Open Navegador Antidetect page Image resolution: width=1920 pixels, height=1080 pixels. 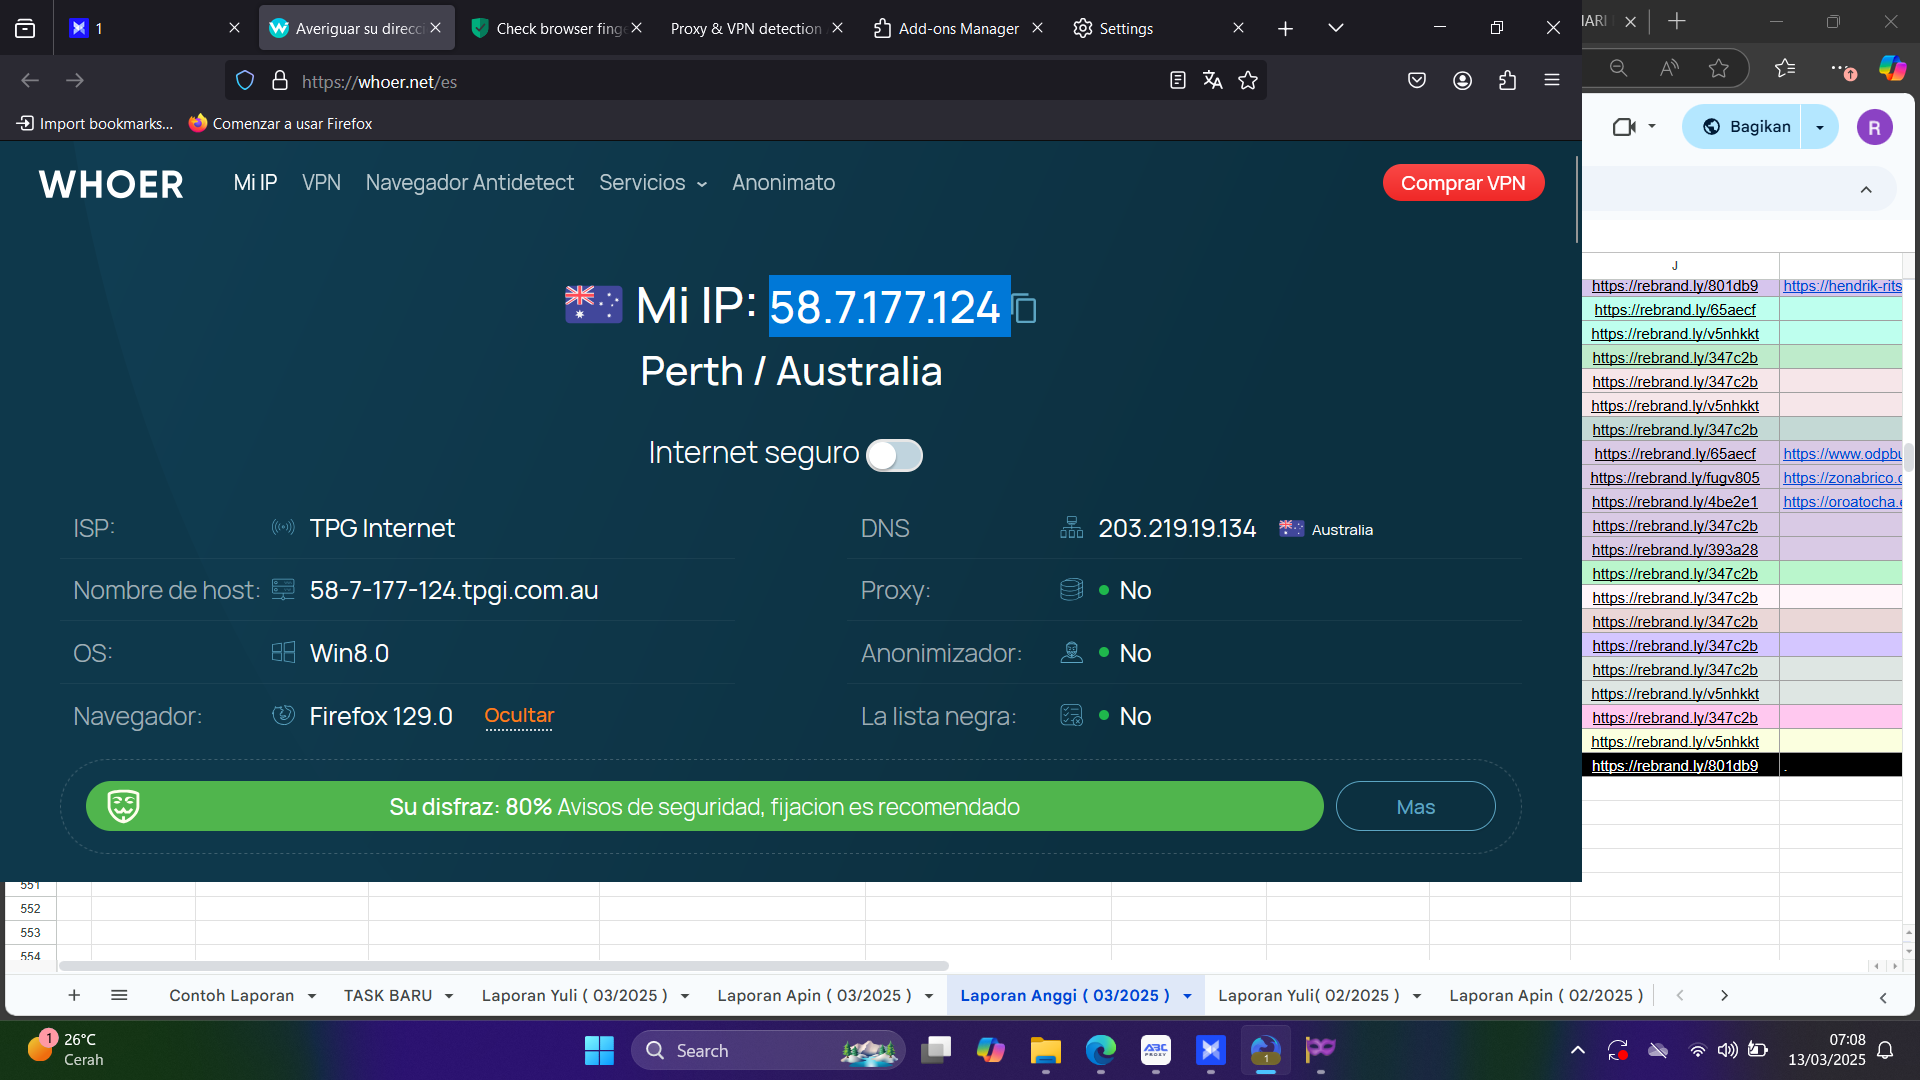[x=469, y=183]
